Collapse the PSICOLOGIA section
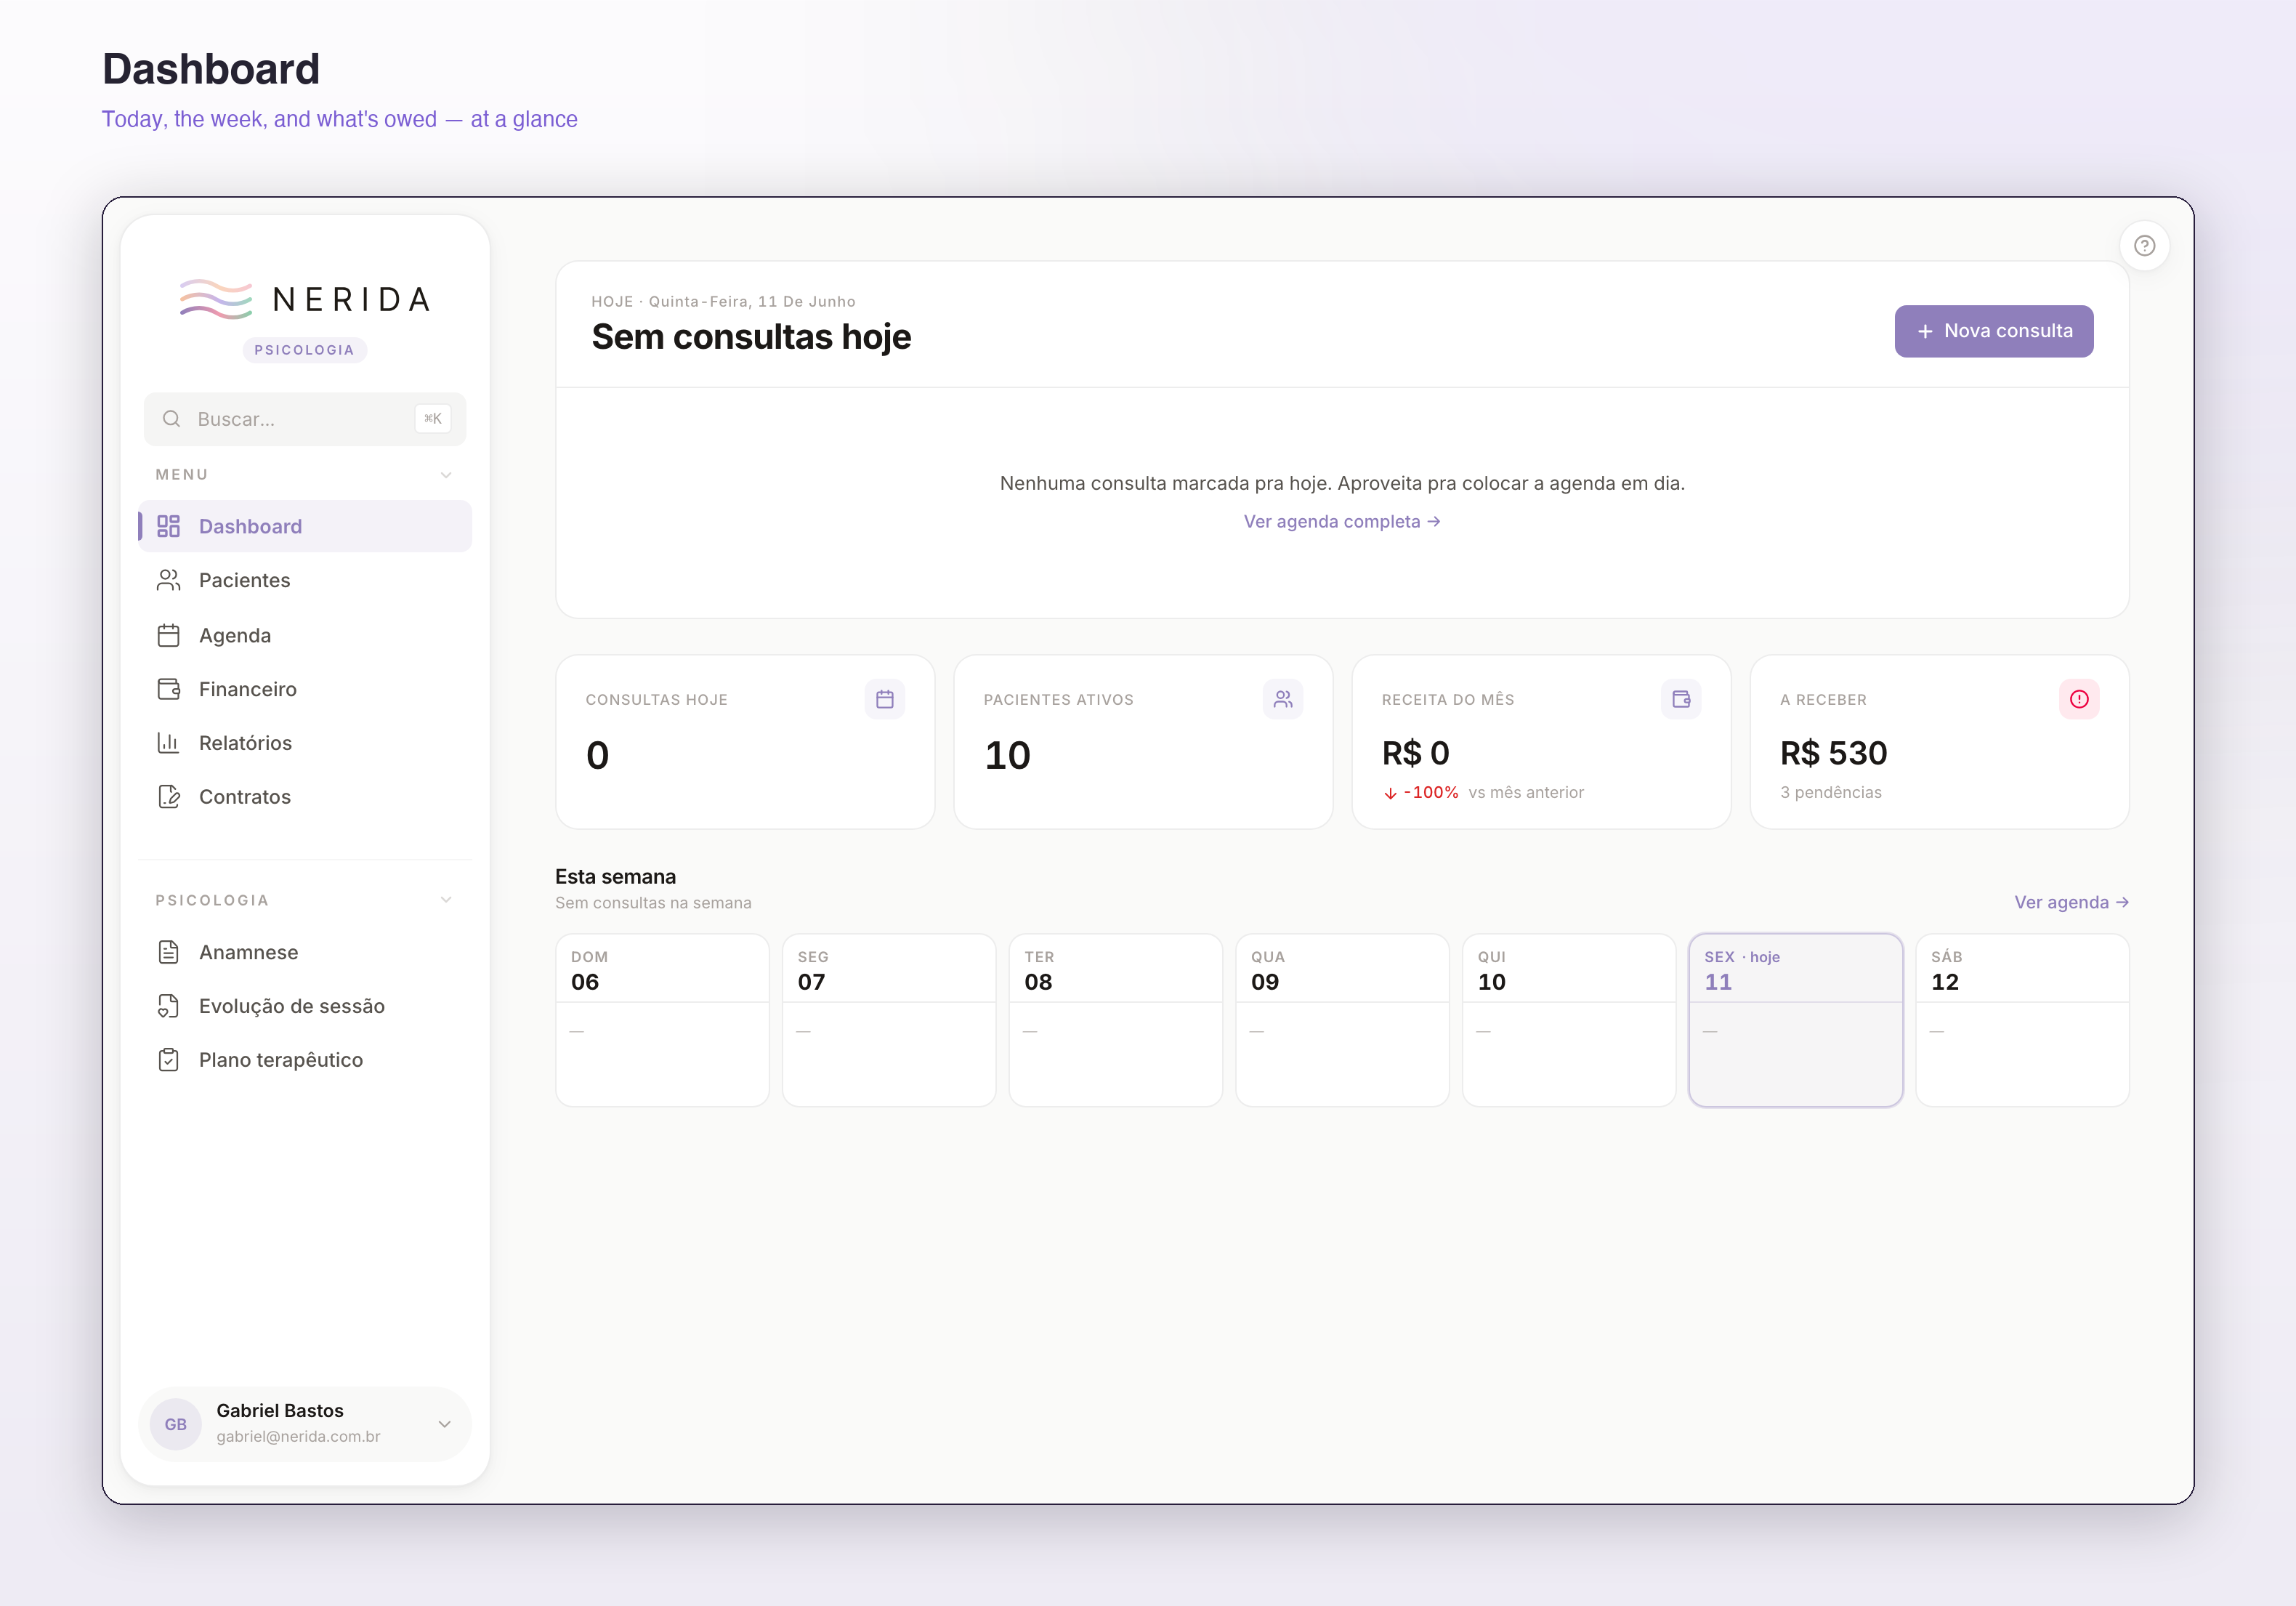The width and height of the screenshot is (2296, 1606). coord(446,900)
